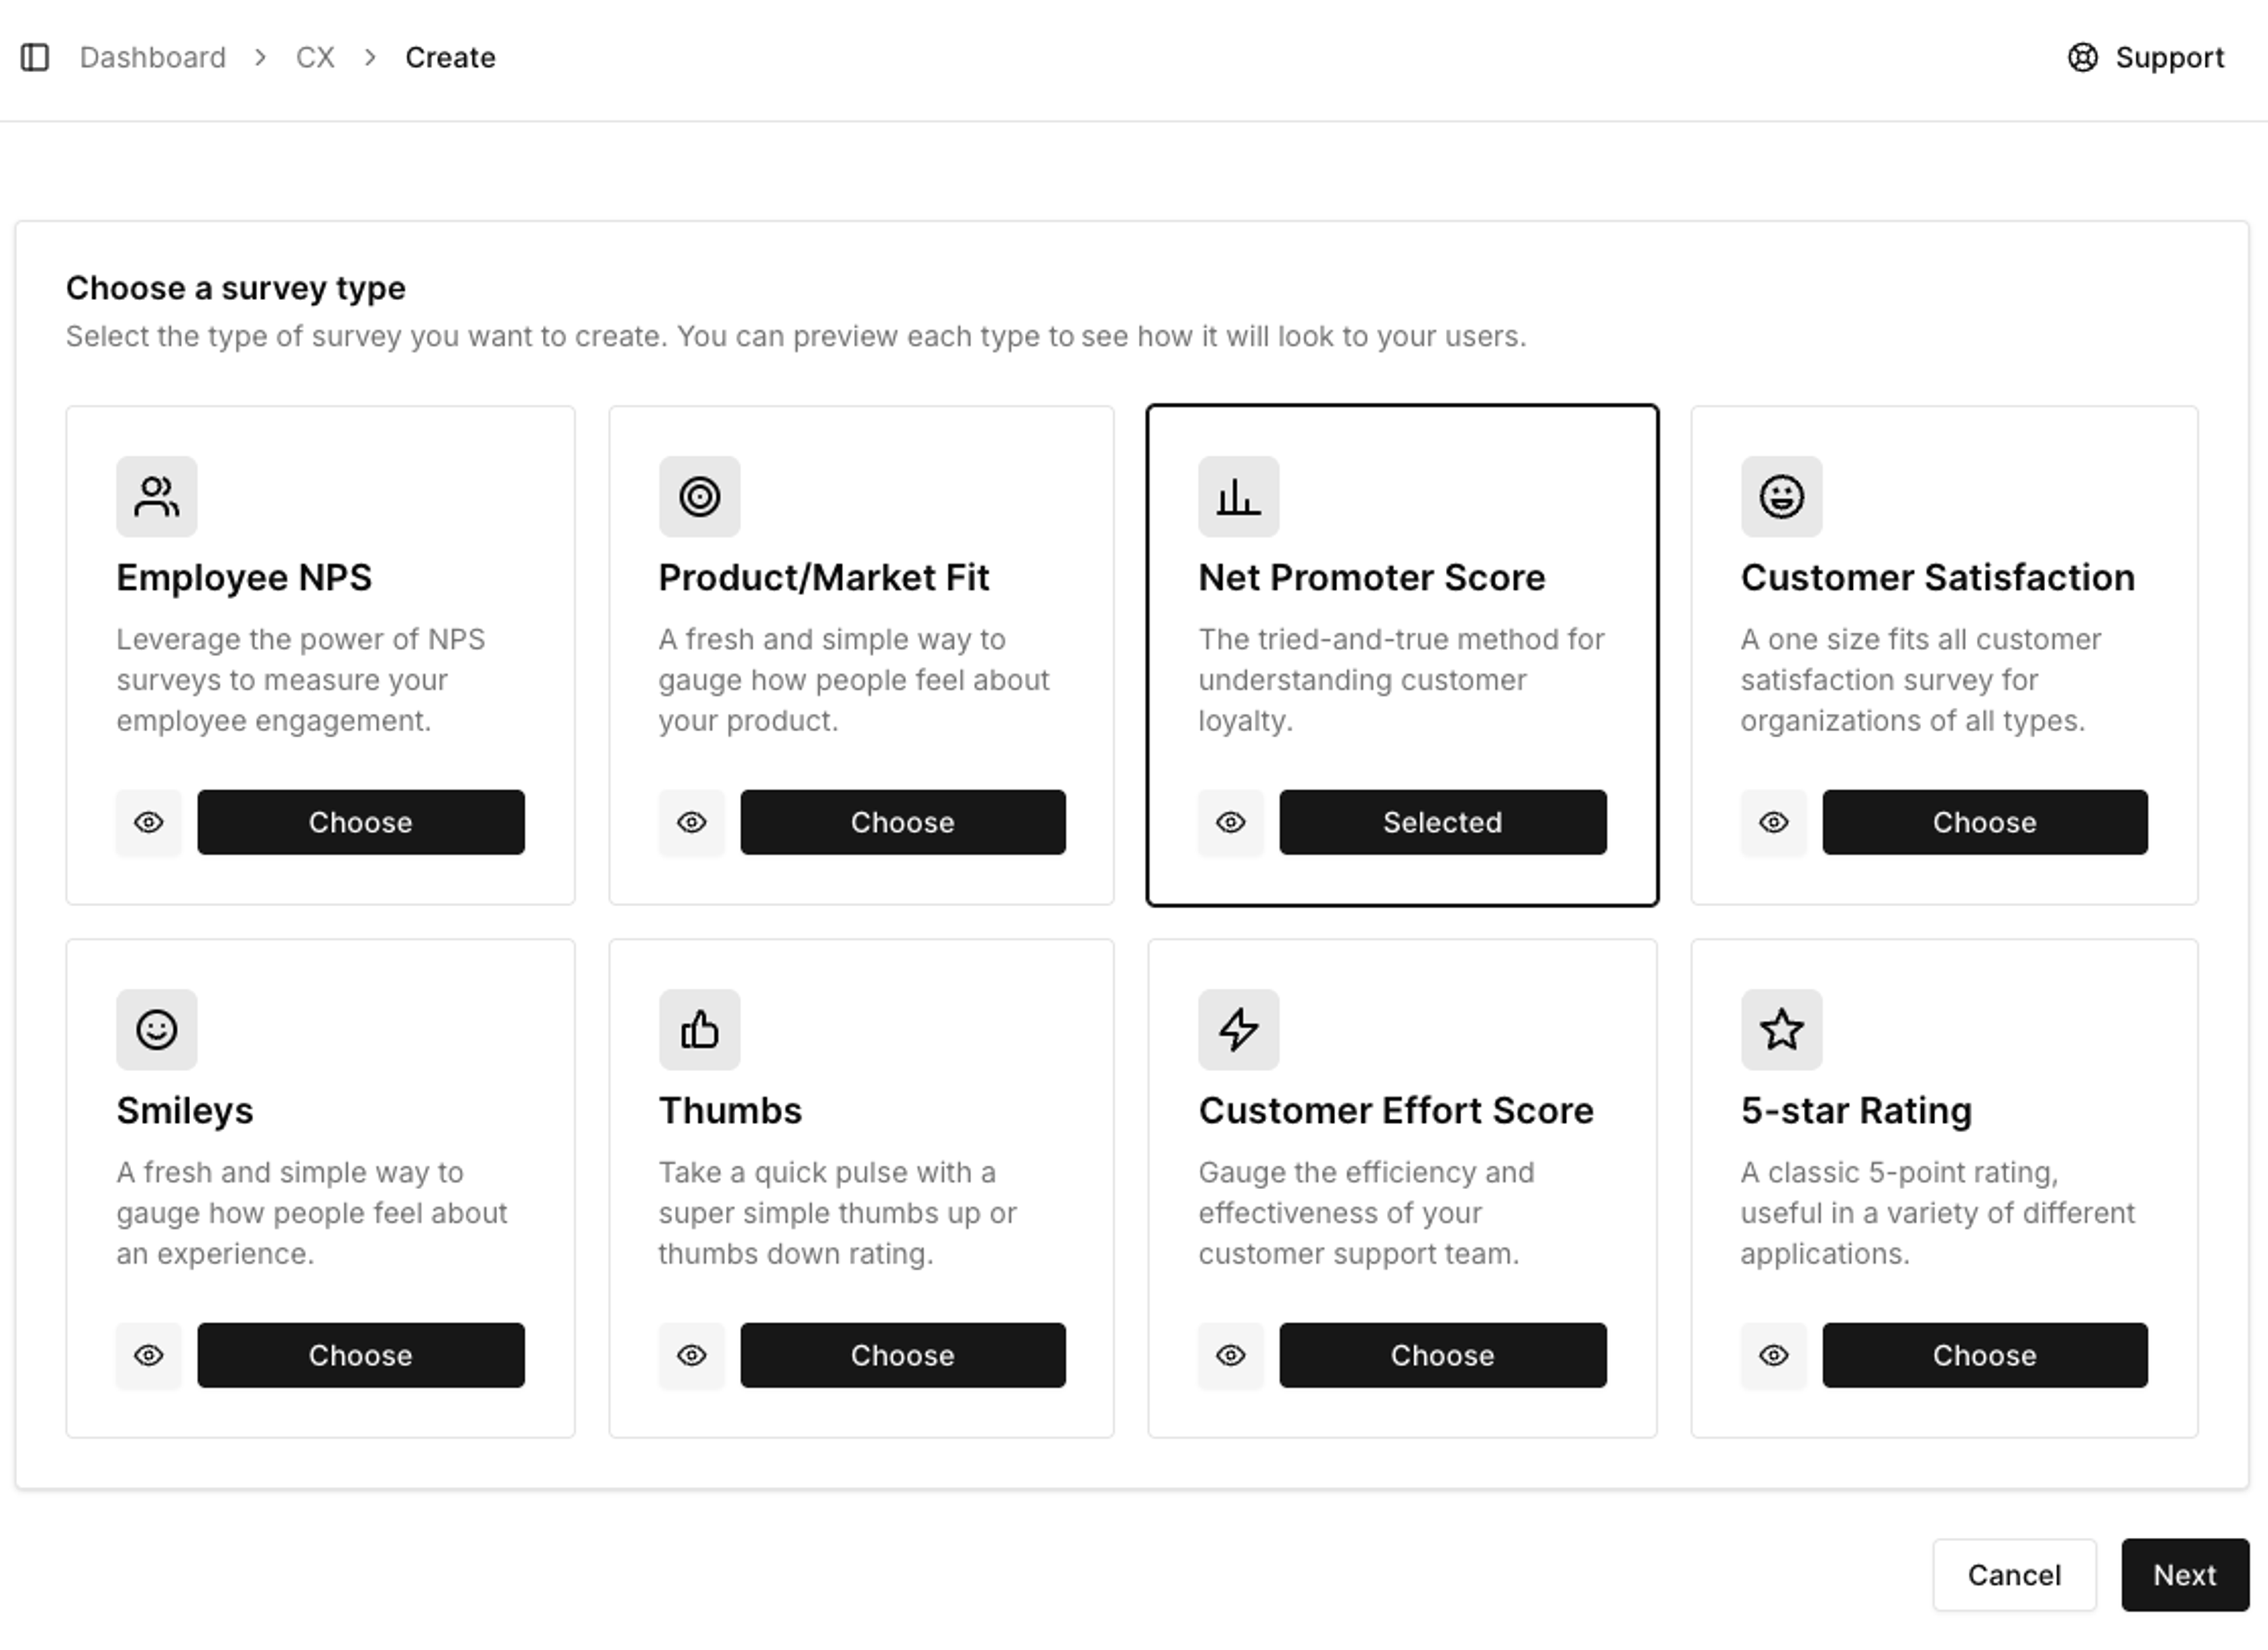The image size is (2268, 1650).
Task: Preview Customer Satisfaction survey eye icon
Action: [1773, 822]
